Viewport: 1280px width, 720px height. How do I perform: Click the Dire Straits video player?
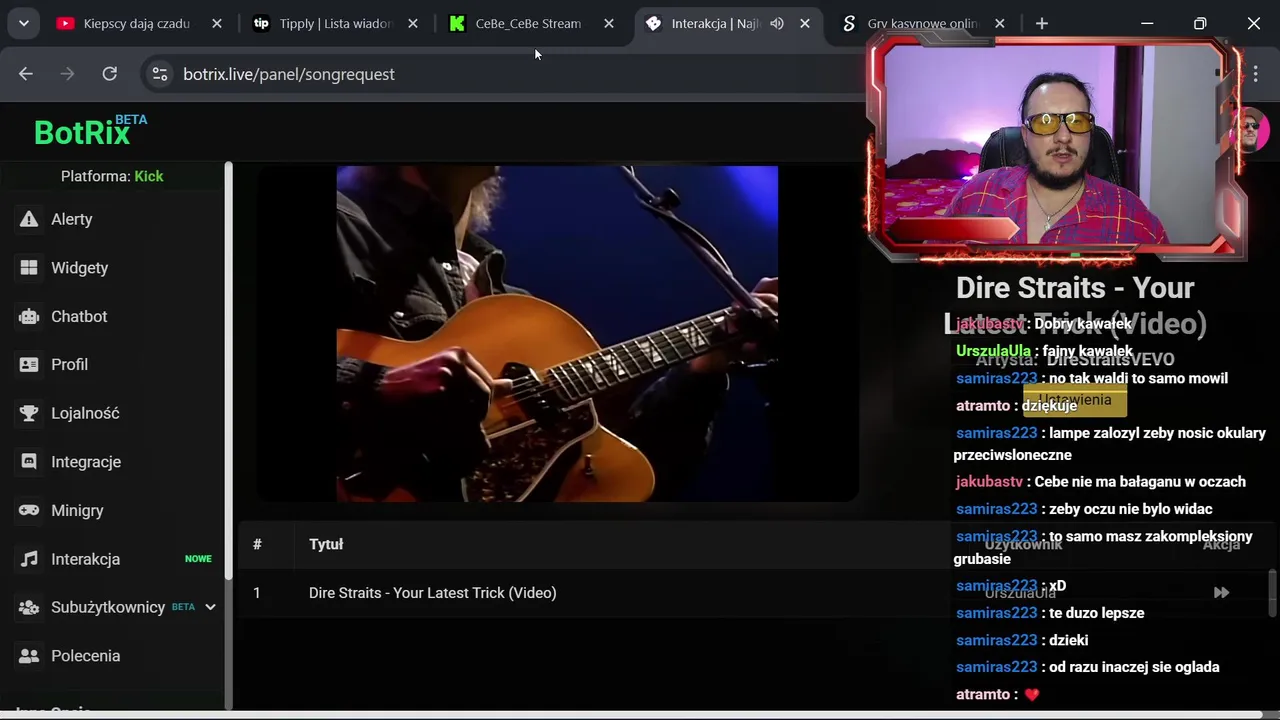coord(557,334)
